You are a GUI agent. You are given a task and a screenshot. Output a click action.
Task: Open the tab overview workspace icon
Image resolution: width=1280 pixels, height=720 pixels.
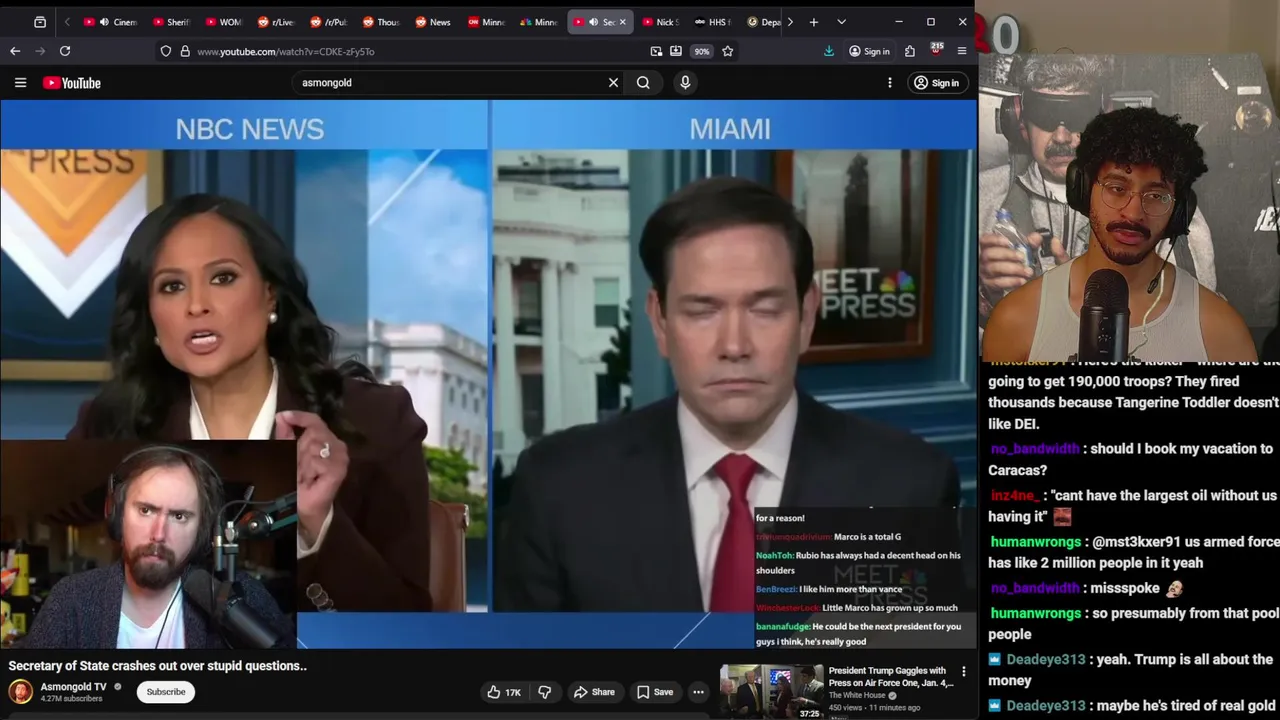tap(40, 22)
